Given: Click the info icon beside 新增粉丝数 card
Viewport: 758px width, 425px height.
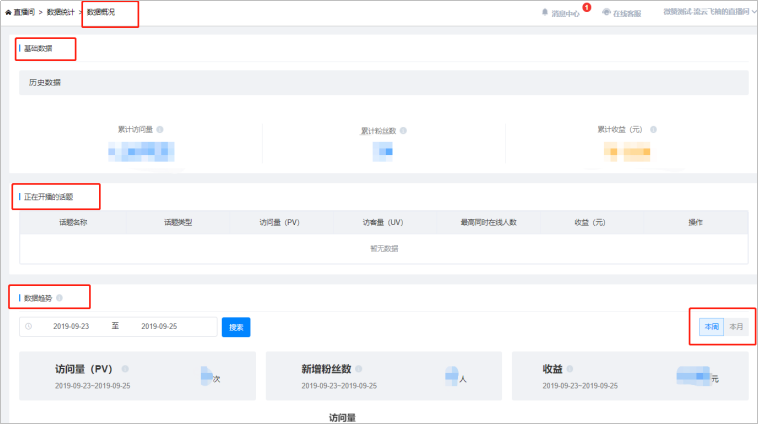Looking at the screenshot, I should coord(358,369).
